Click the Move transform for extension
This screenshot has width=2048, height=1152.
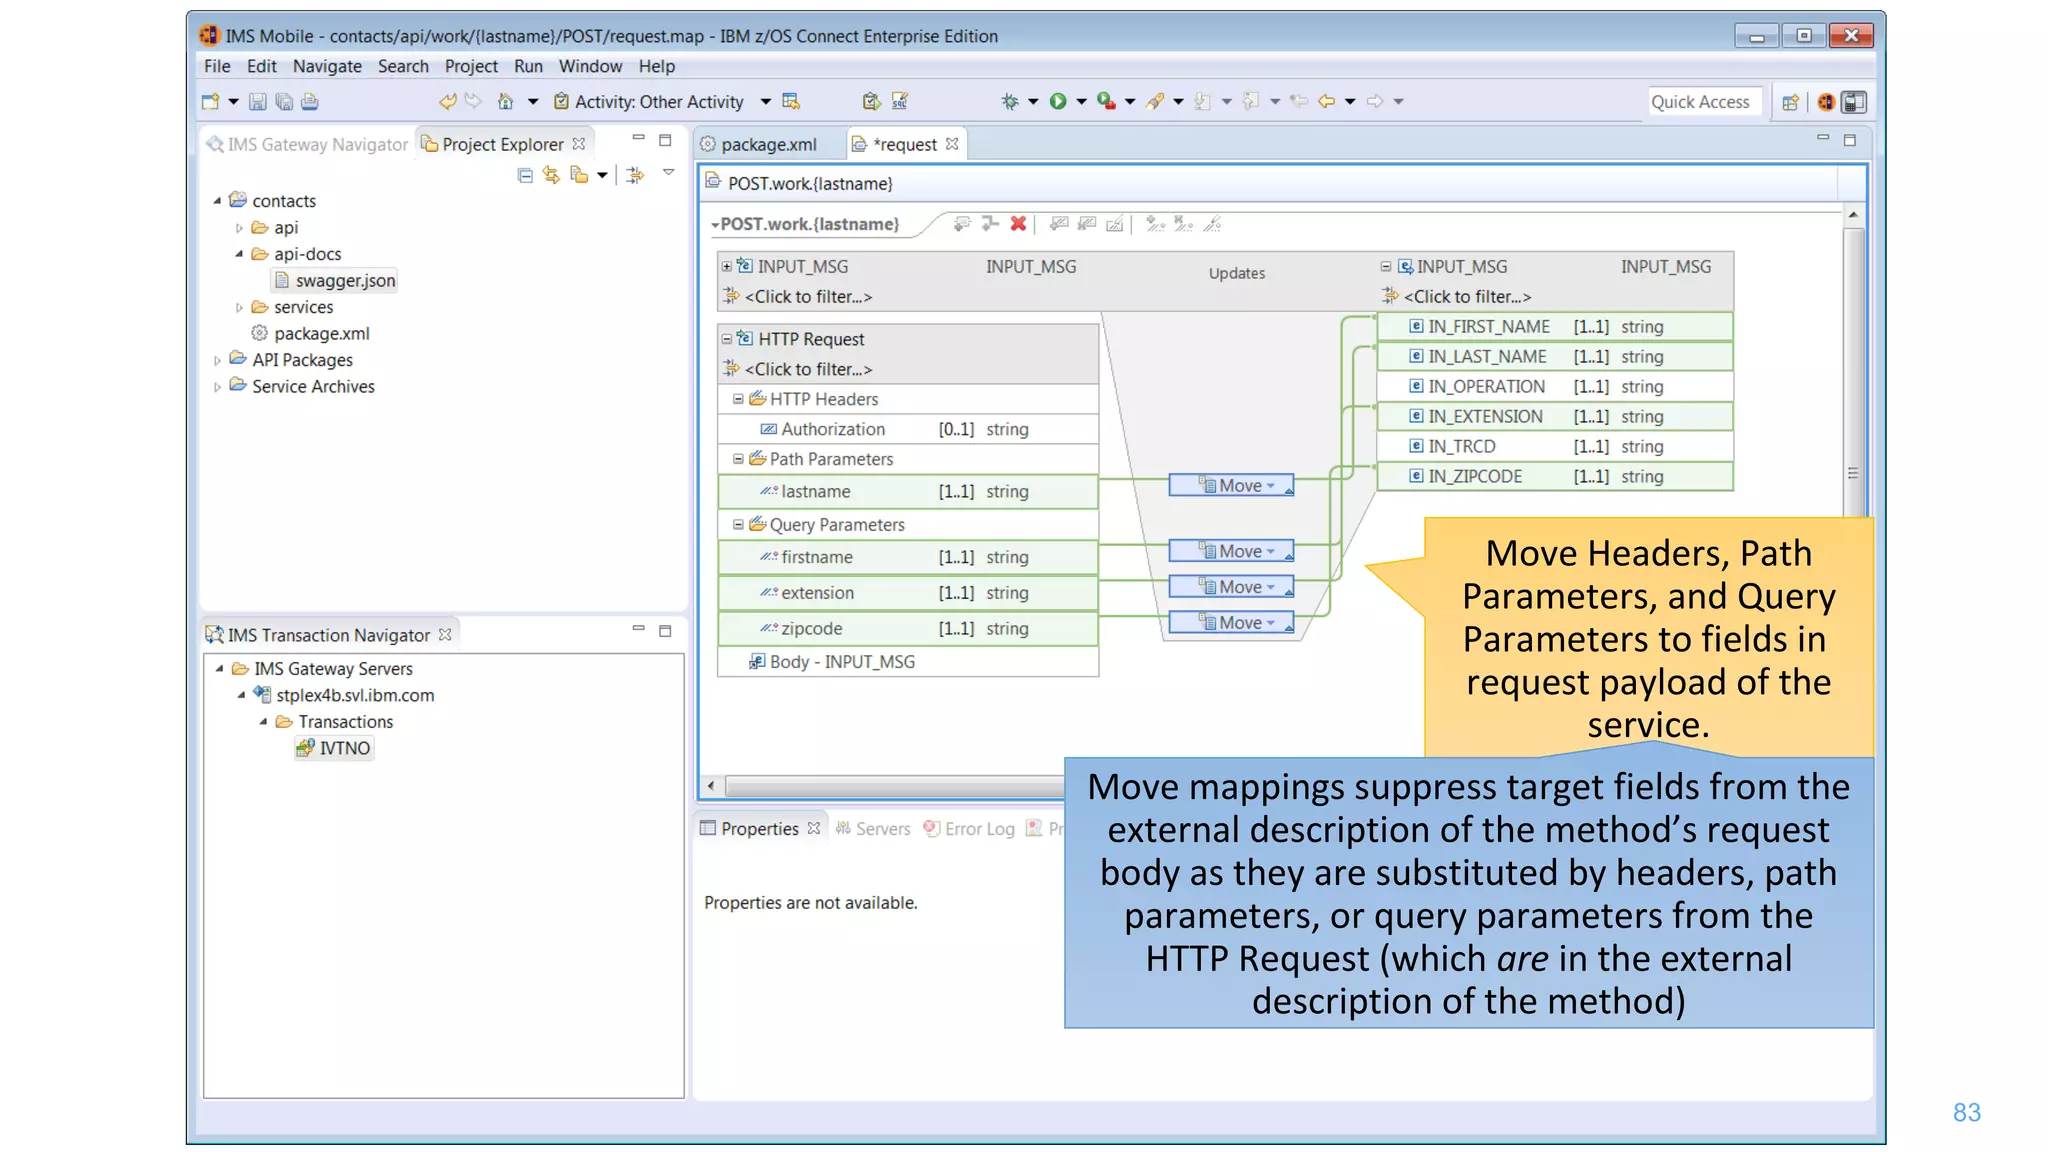[1232, 587]
